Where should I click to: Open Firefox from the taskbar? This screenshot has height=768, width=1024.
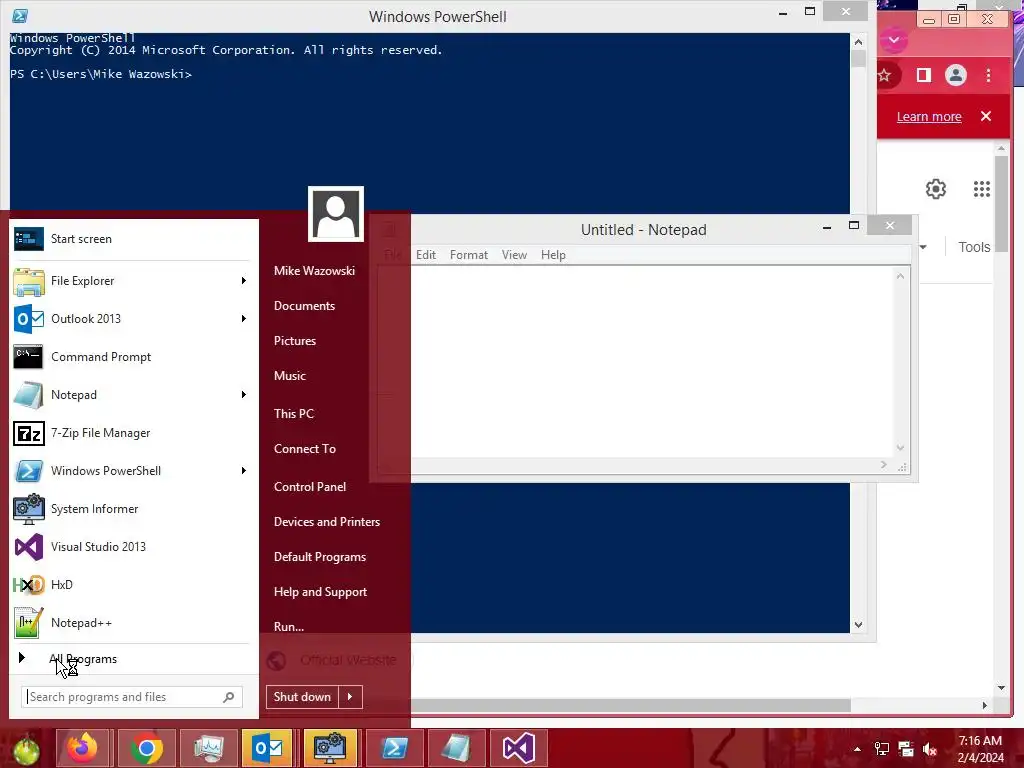pos(82,748)
